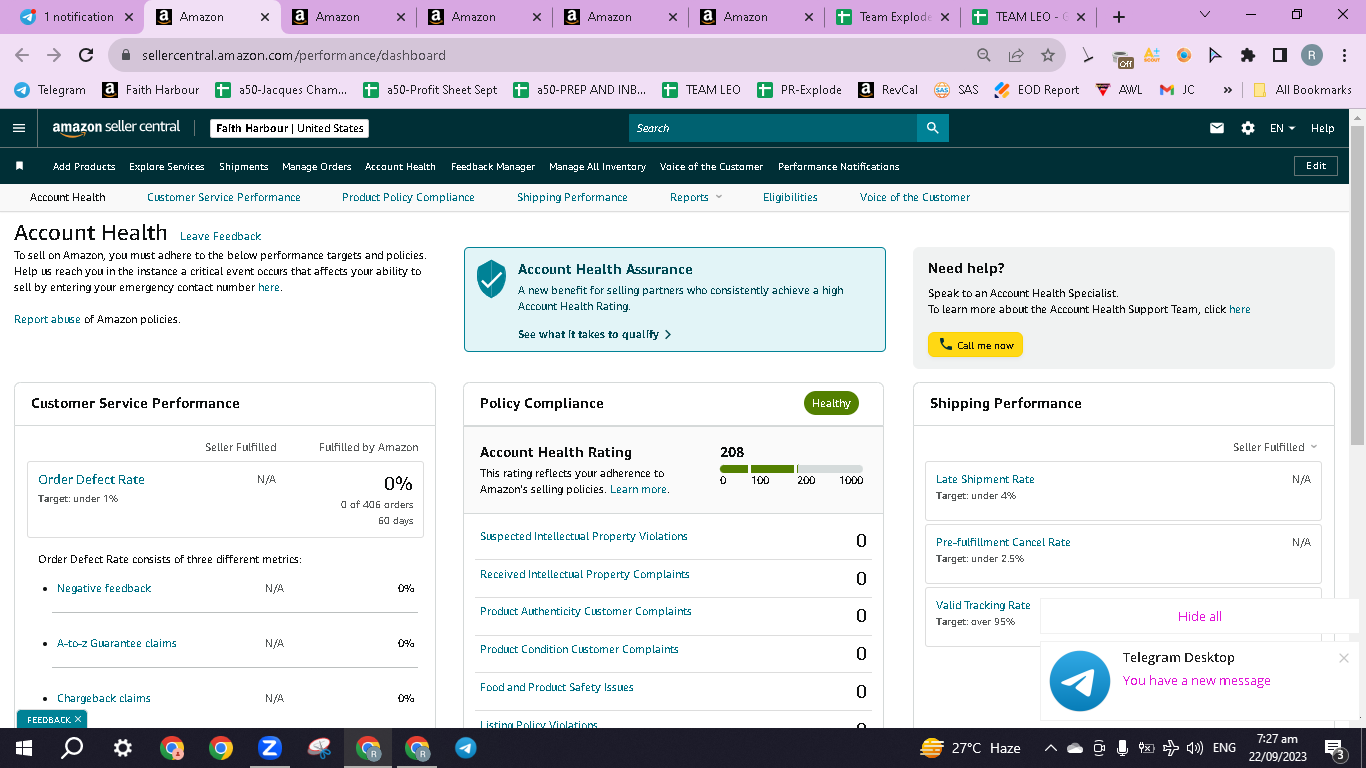Screen dimensions: 1366x768
Task: Switch to the Product Policy Compliance tab
Action: point(408,197)
